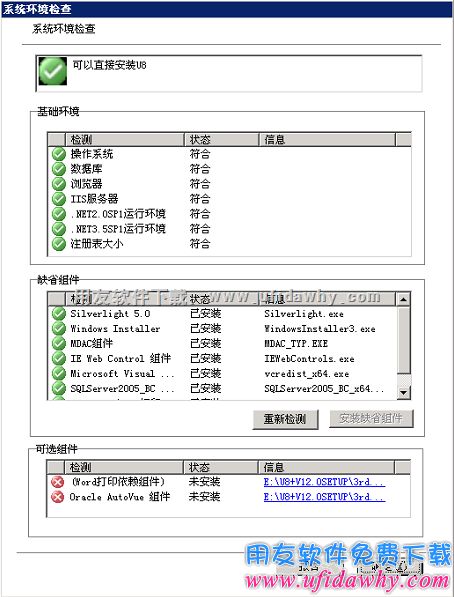Select the Microsoft Visual ... row text

pos(122,374)
